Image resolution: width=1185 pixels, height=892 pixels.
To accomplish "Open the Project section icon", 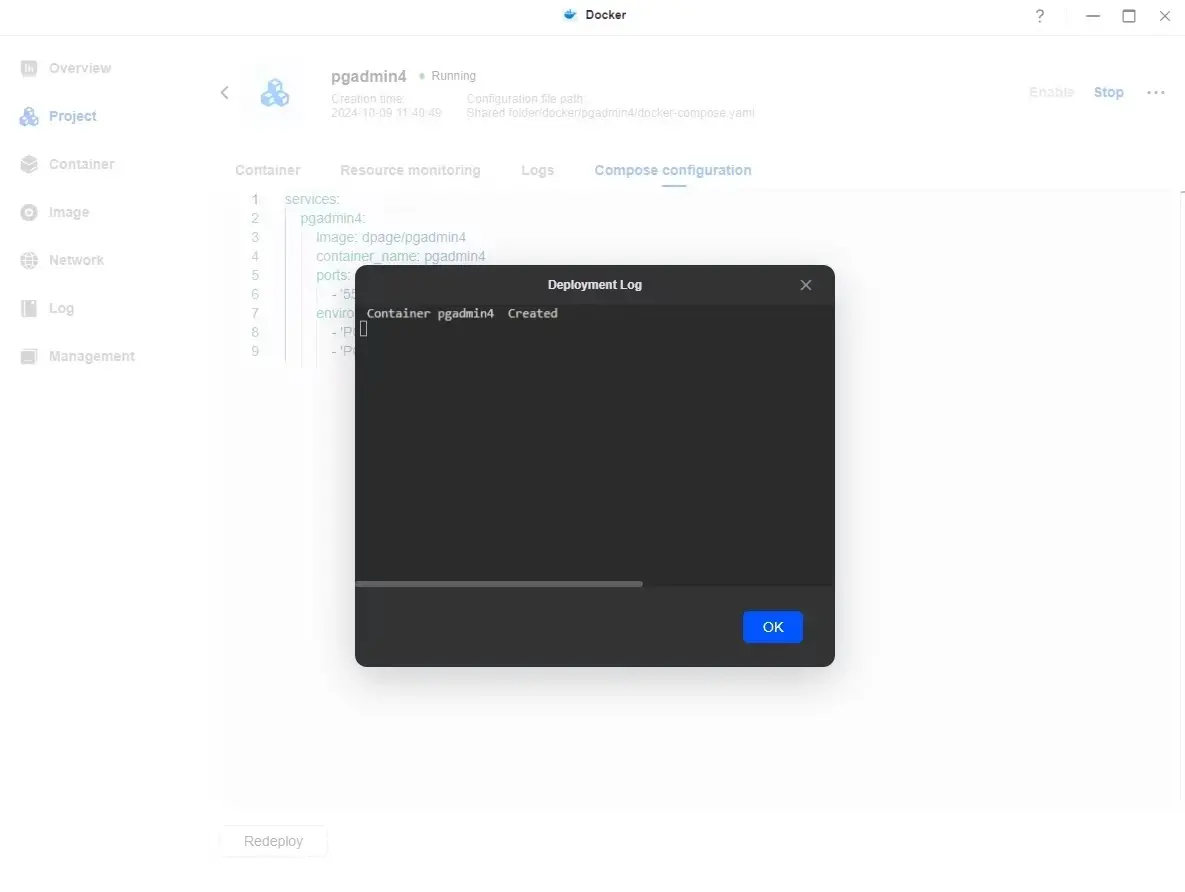I will [x=29, y=117].
